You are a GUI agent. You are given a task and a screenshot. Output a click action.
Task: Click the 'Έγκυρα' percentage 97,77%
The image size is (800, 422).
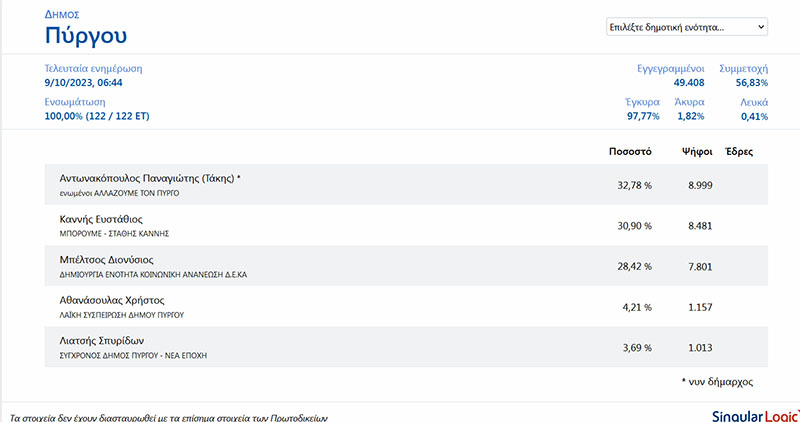(644, 116)
